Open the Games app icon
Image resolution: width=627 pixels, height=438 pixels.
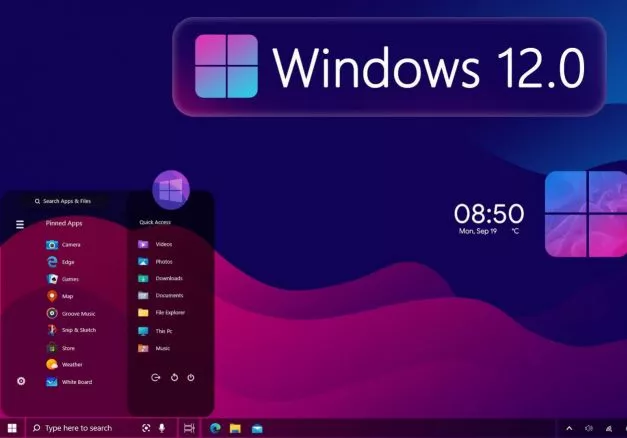(52, 279)
